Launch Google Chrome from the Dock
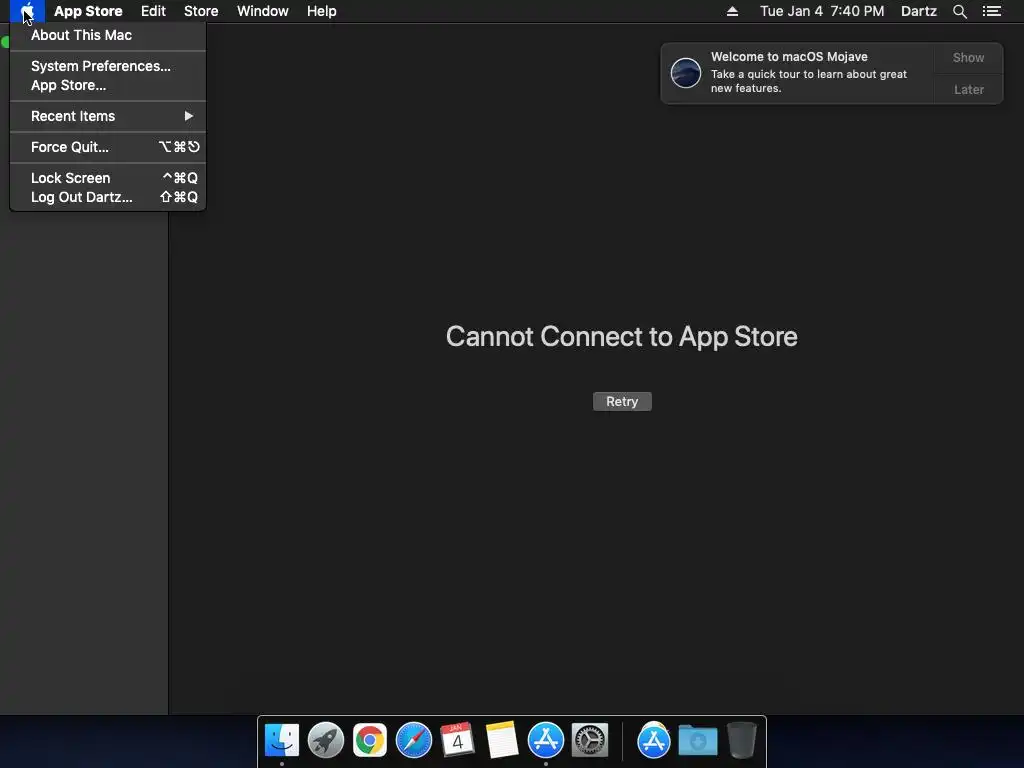The image size is (1024, 768). pyautogui.click(x=370, y=740)
